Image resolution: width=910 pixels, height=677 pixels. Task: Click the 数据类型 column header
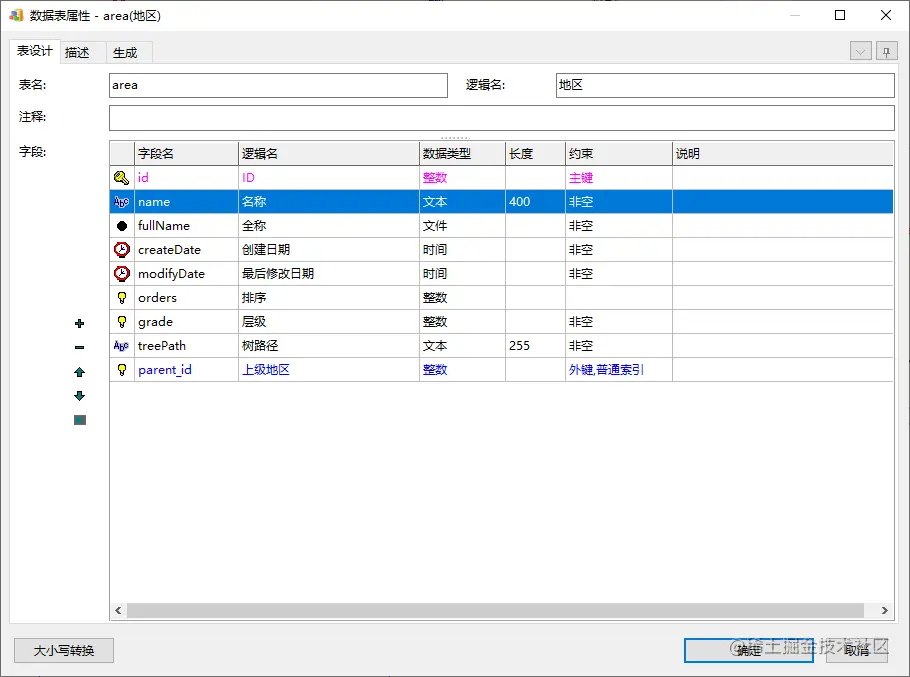(463, 154)
